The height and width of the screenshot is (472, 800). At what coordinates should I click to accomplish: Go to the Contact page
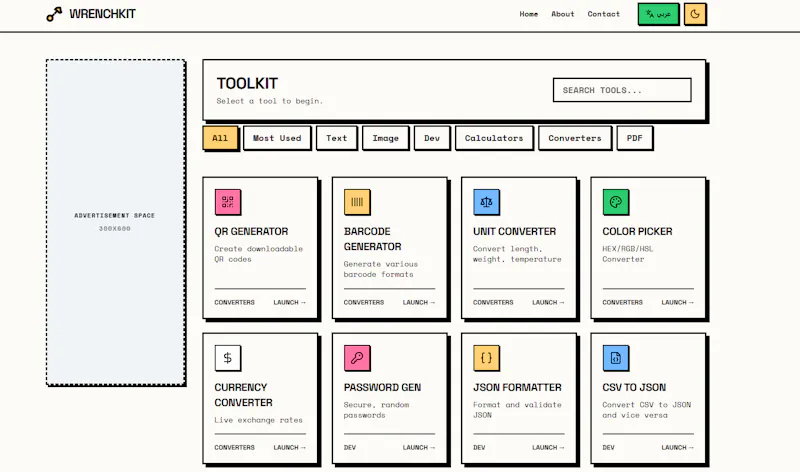603,14
